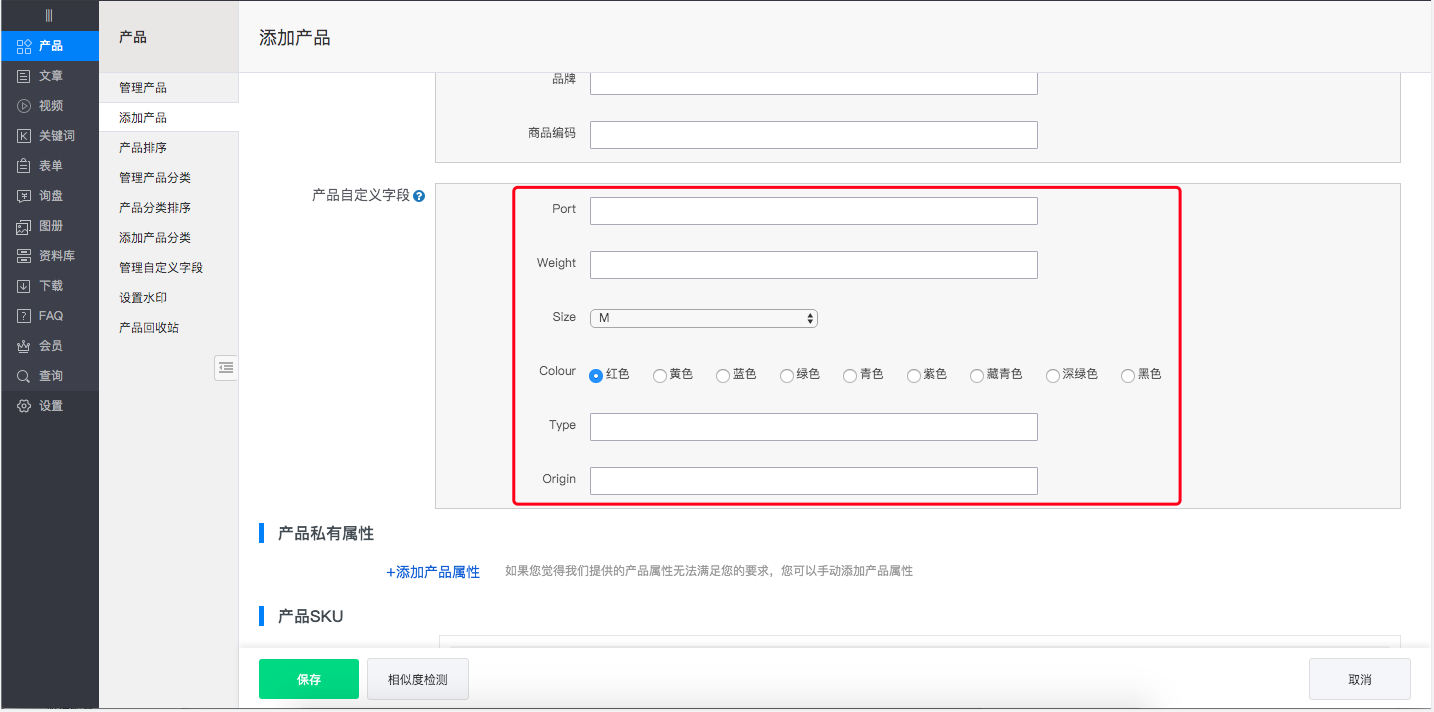Viewport: 1434px width, 712px height.
Task: Click help icon beside 产品自定义字段
Action: pyautogui.click(x=419, y=197)
